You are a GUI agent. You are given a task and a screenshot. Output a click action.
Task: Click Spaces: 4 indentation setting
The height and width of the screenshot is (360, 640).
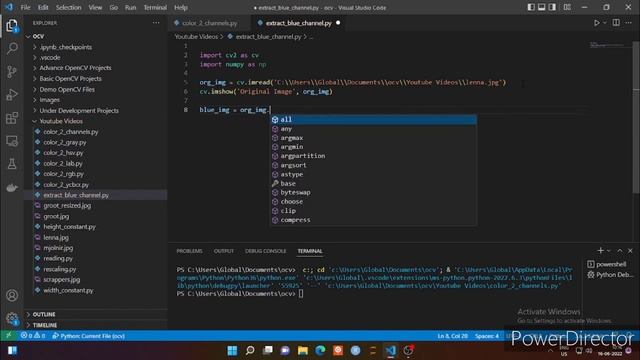[x=487, y=336]
